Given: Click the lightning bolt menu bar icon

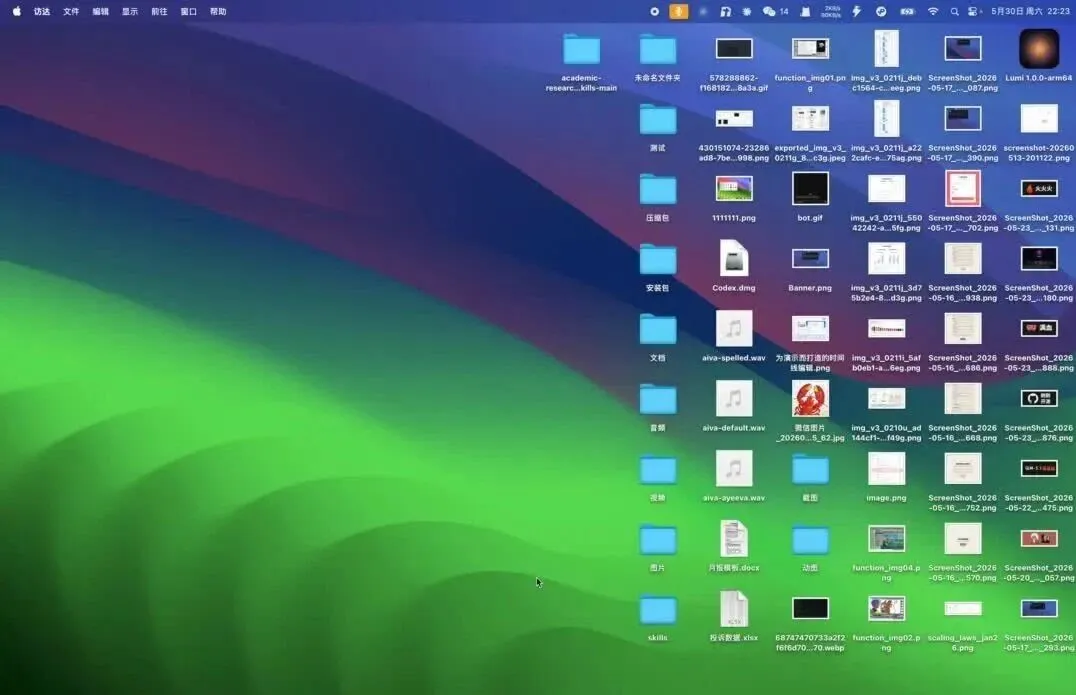Looking at the screenshot, I should point(857,12).
